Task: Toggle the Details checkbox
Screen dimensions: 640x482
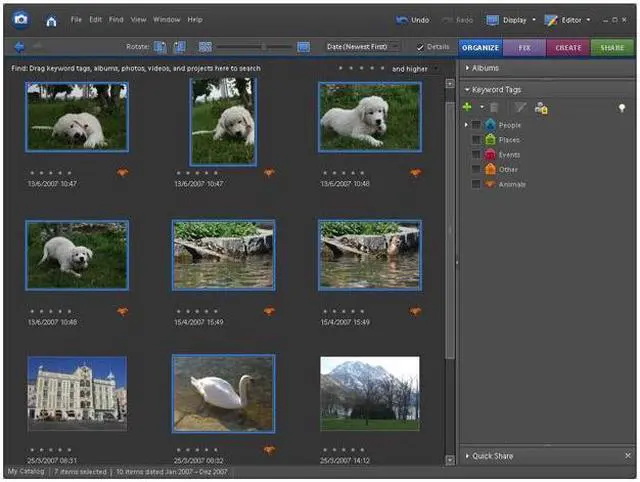Action: [420, 47]
